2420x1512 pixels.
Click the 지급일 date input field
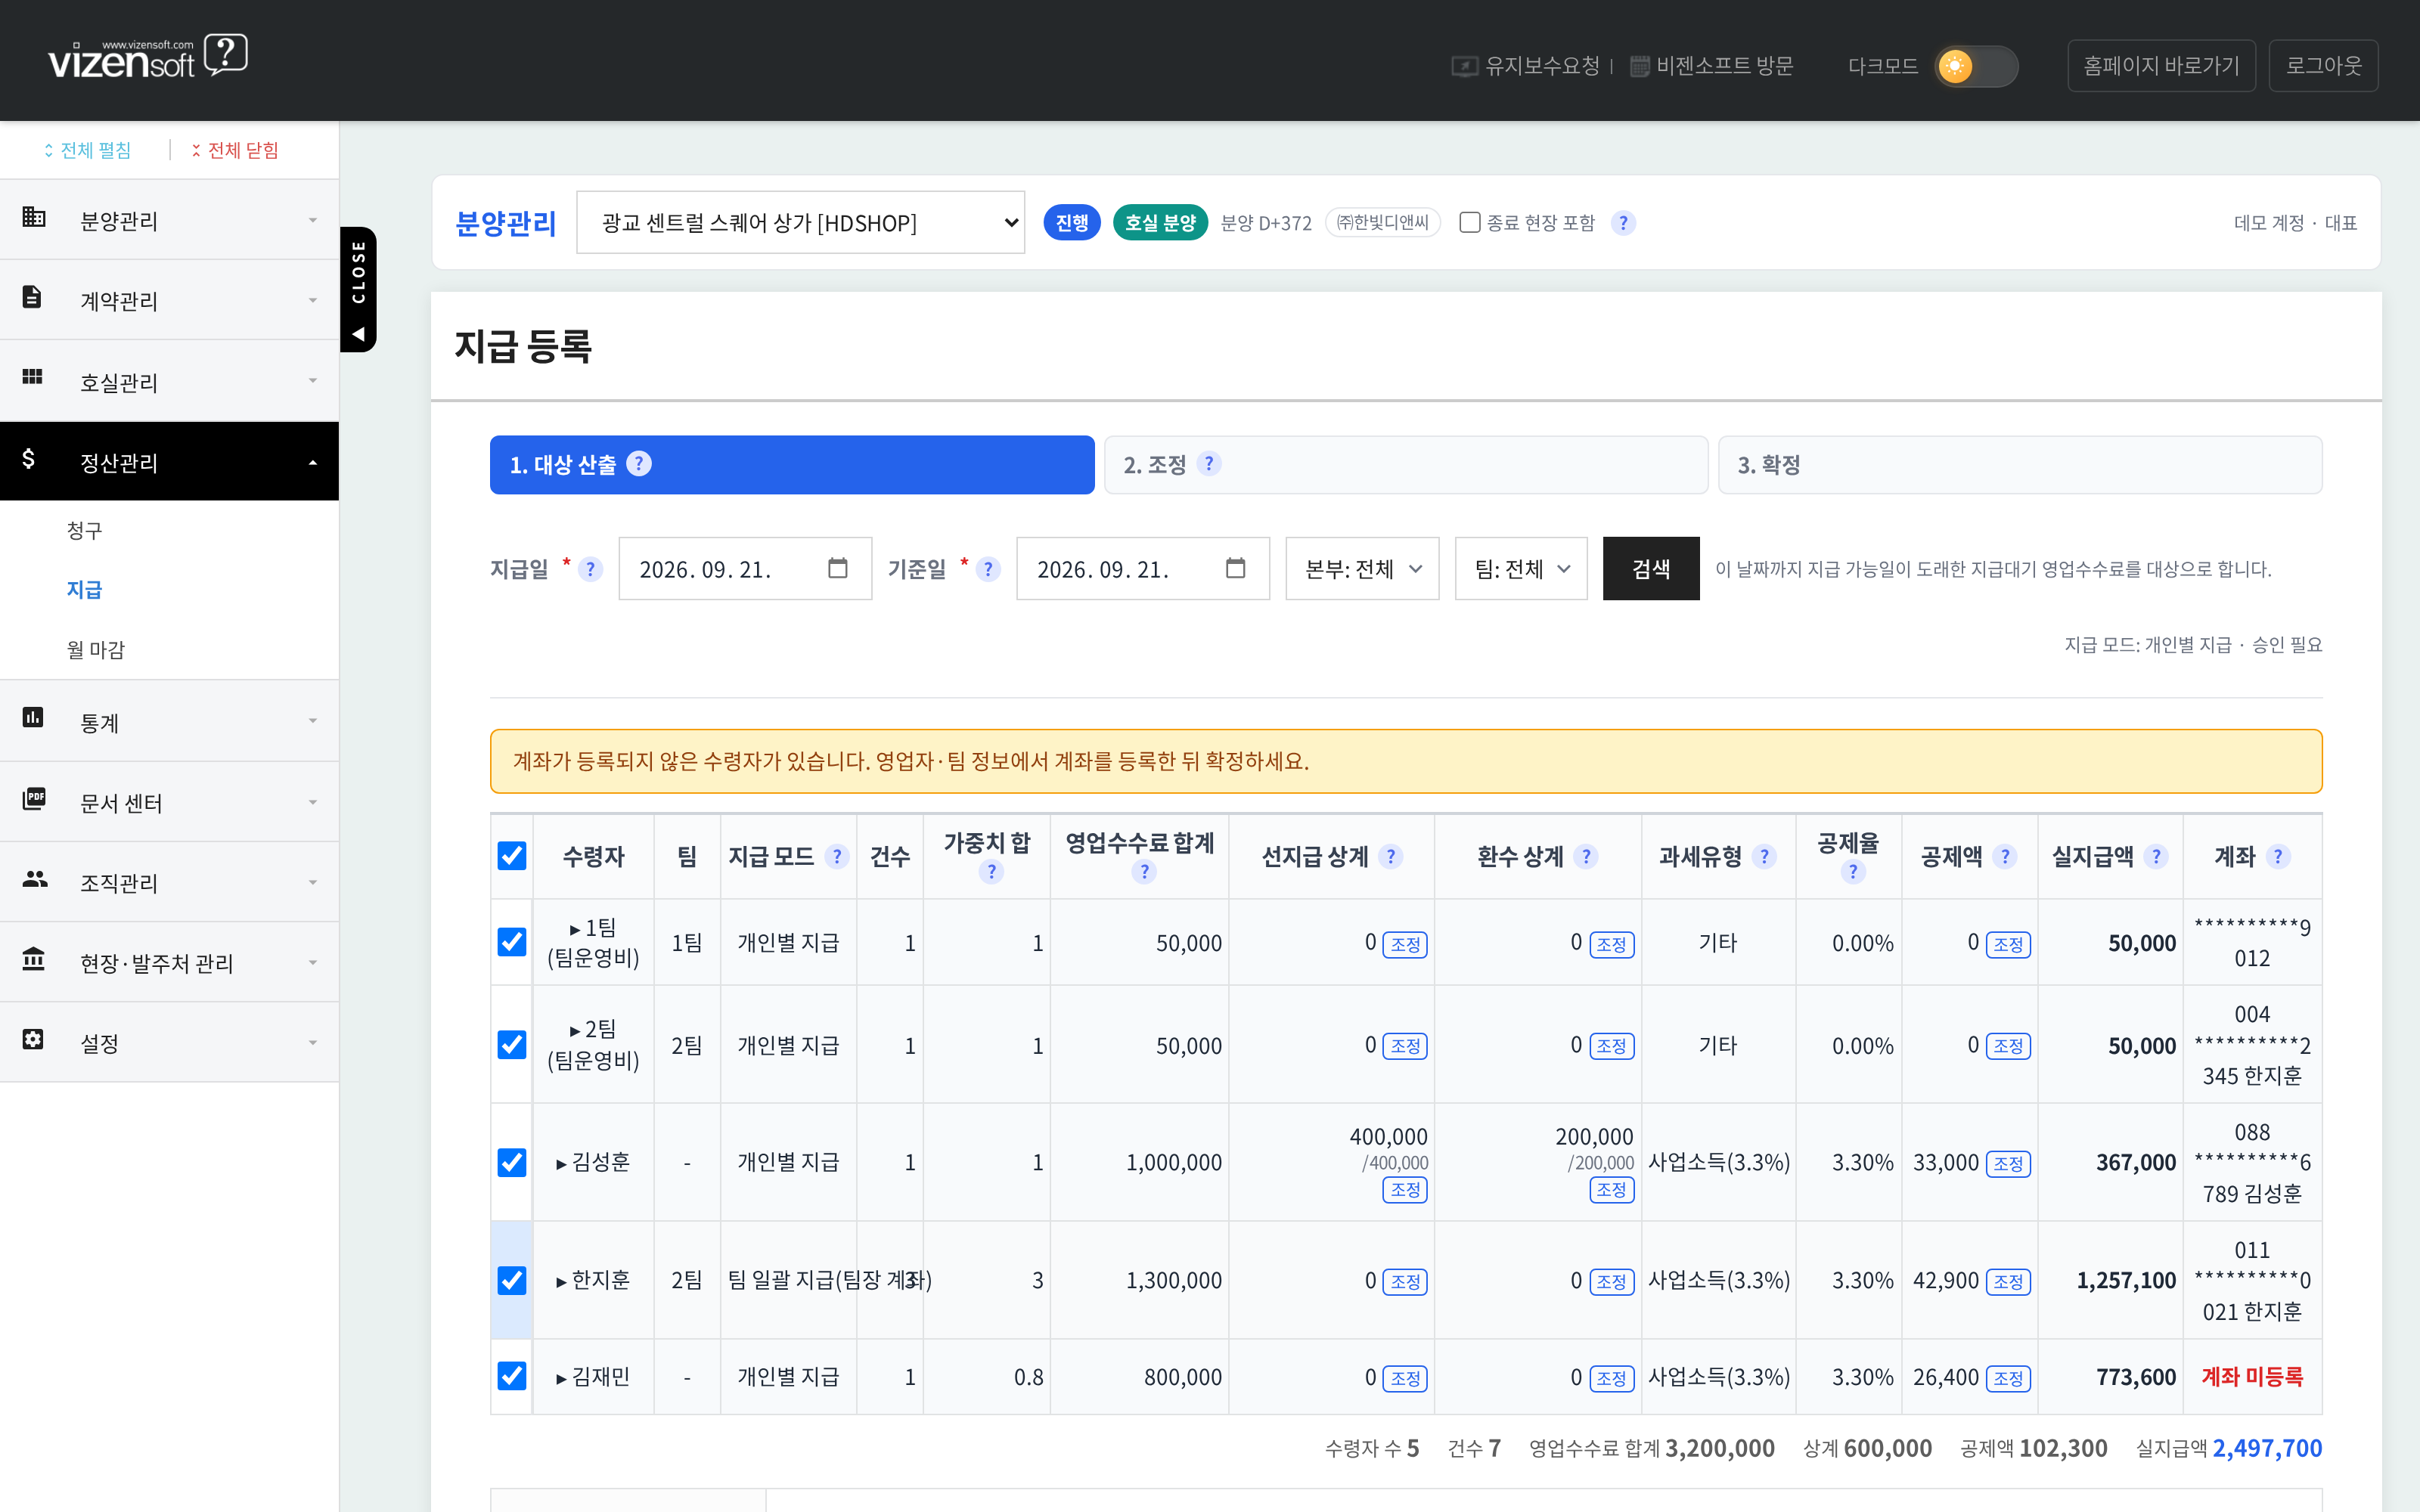(745, 569)
